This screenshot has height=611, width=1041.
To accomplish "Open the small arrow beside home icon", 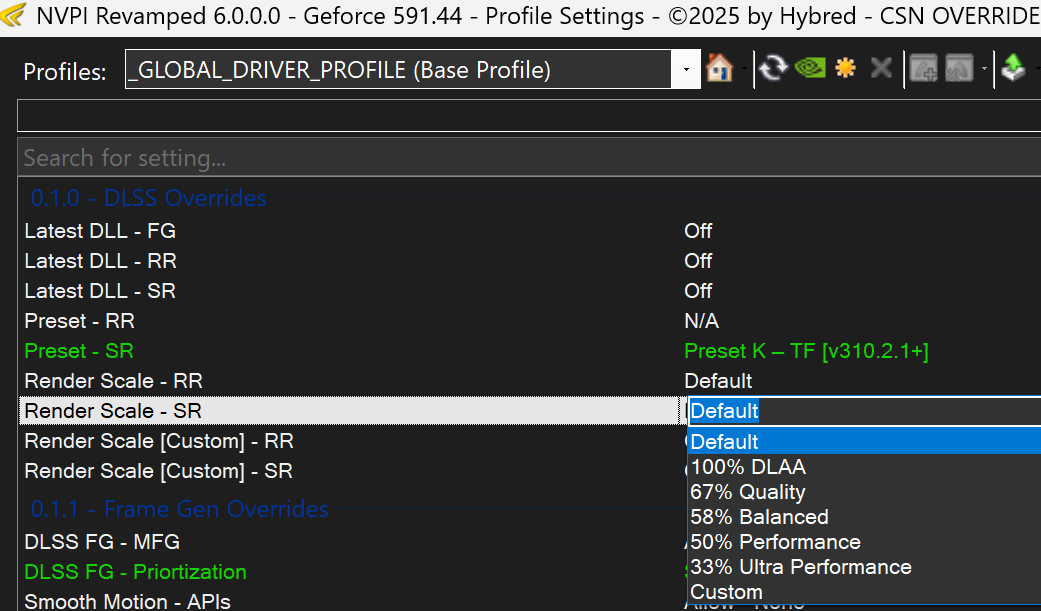I will click(x=744, y=69).
